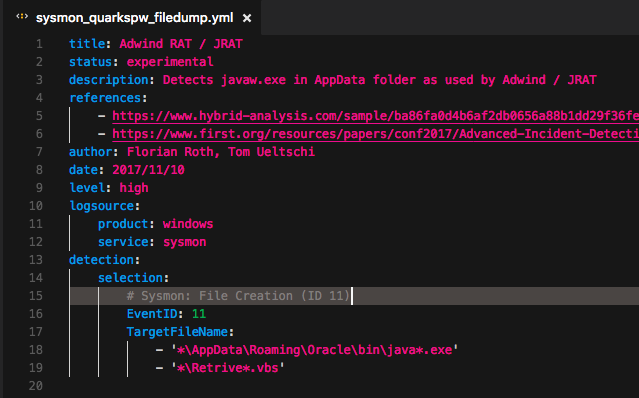
Task: Click the 'service' key on line 12
Action: pyautogui.click(x=123, y=242)
